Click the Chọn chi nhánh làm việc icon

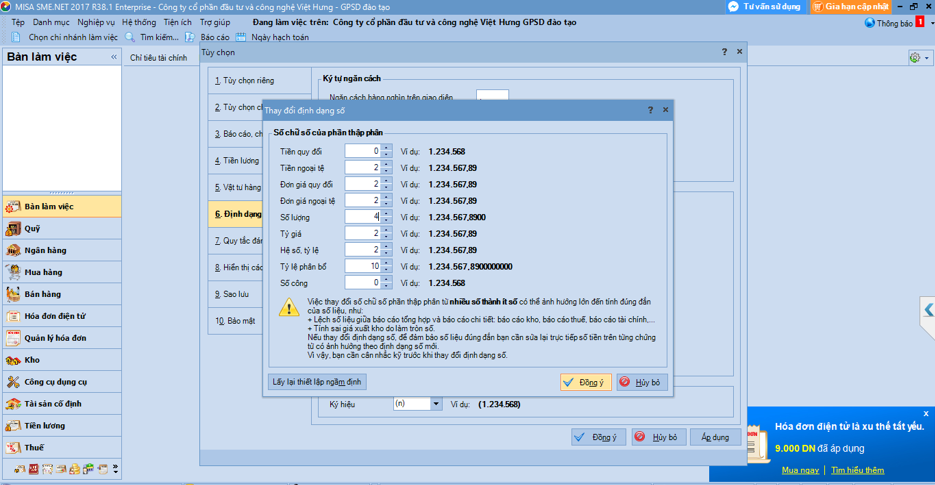coord(16,37)
